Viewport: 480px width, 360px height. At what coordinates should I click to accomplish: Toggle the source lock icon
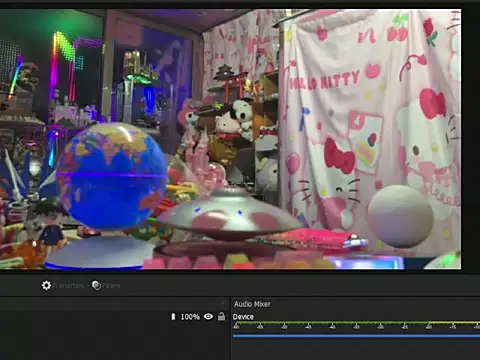(x=221, y=316)
